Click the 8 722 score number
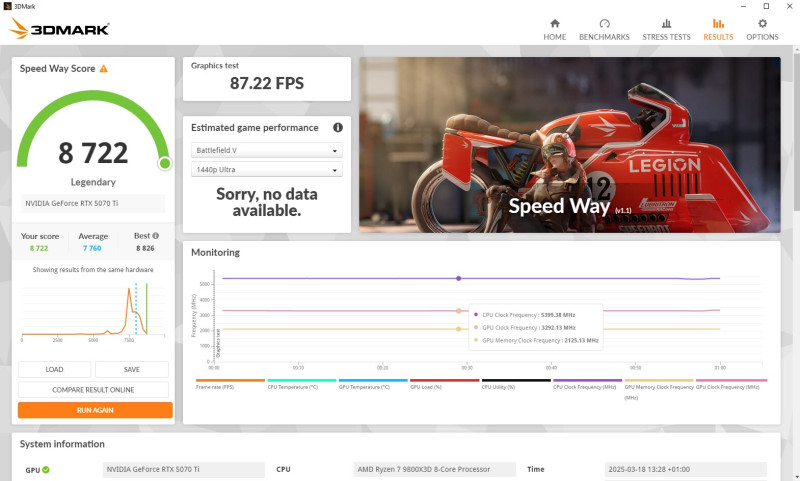Image resolution: width=800 pixels, height=481 pixels. point(93,153)
